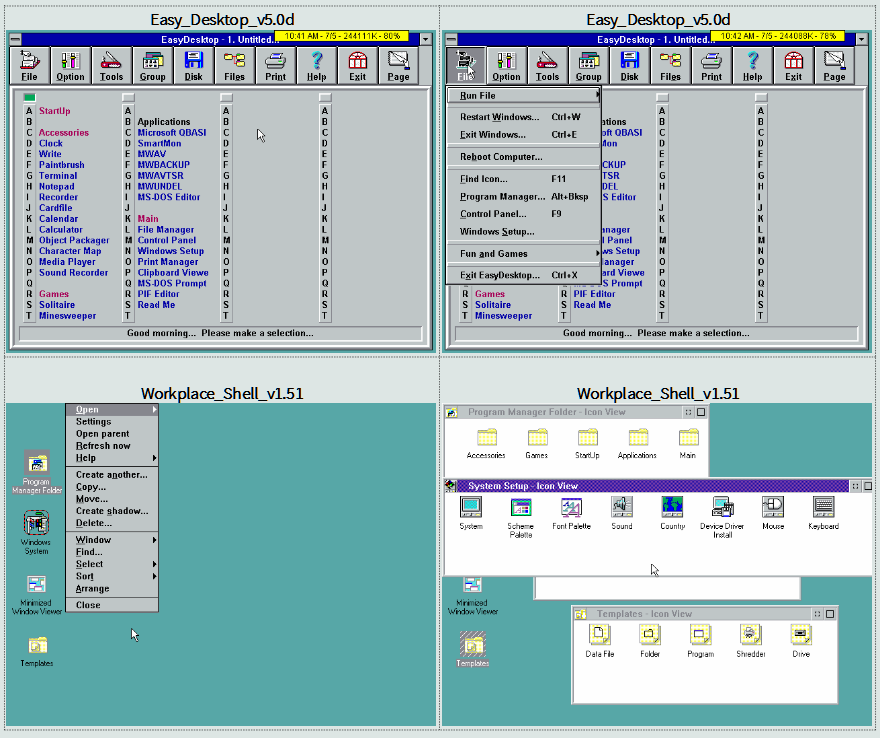Click the Disk icon in the 10:41 AM EasyDesktop window

click(x=193, y=66)
